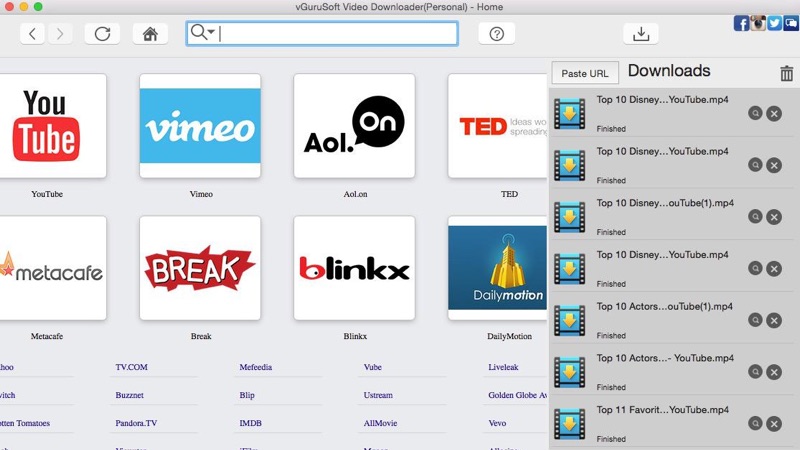Locate Top 10 Actors...ouTube(1).mp4 with magnifier
Image resolution: width=800 pixels, height=450 pixels.
[x=755, y=320]
